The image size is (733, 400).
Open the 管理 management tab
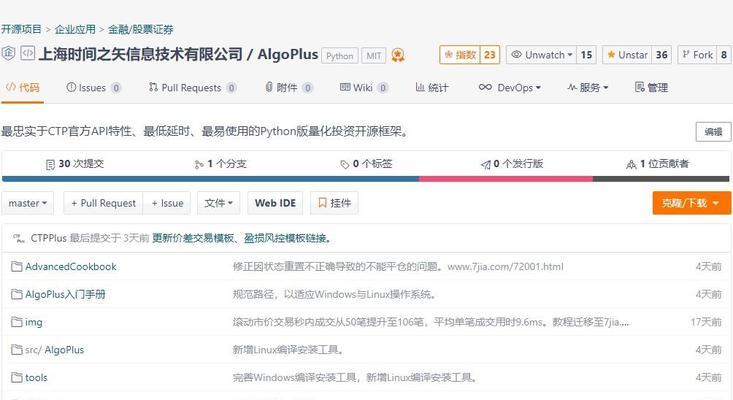(651, 87)
